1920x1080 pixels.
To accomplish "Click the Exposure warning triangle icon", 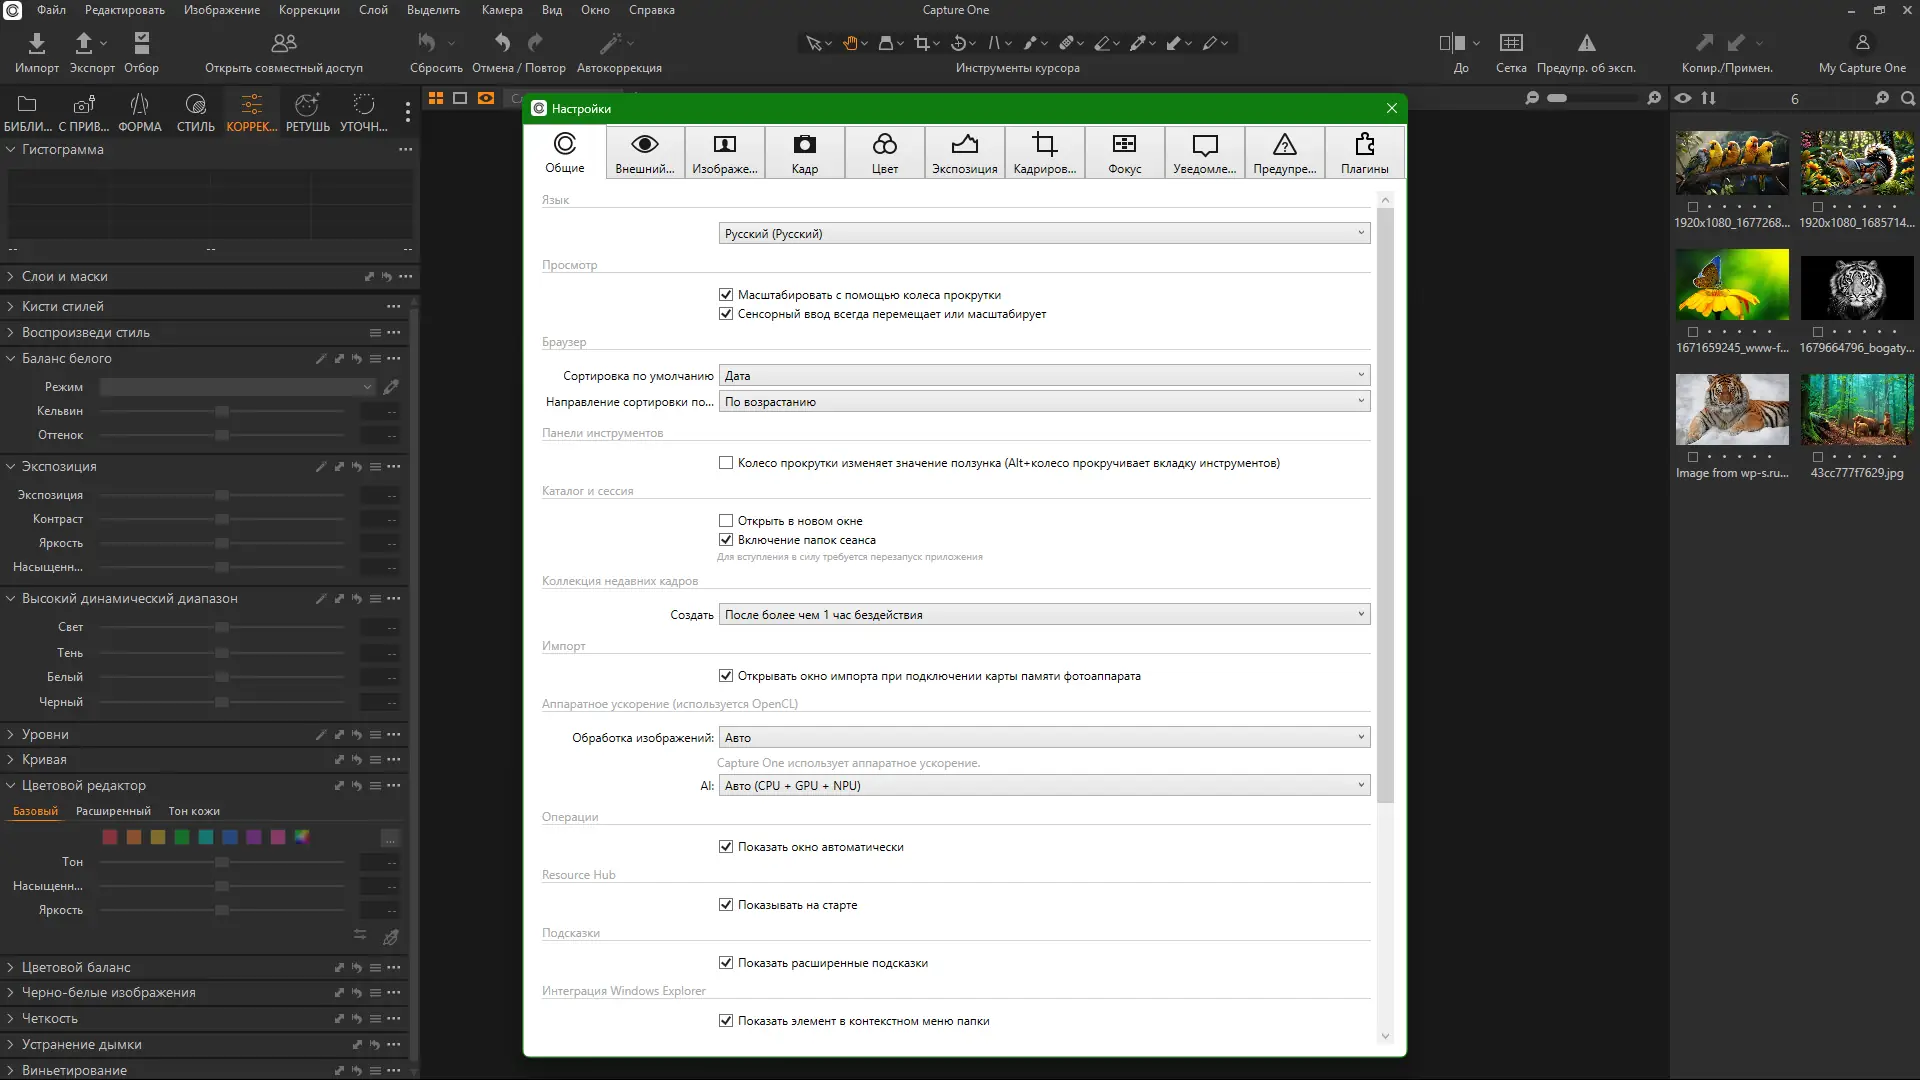I will click(x=1586, y=43).
